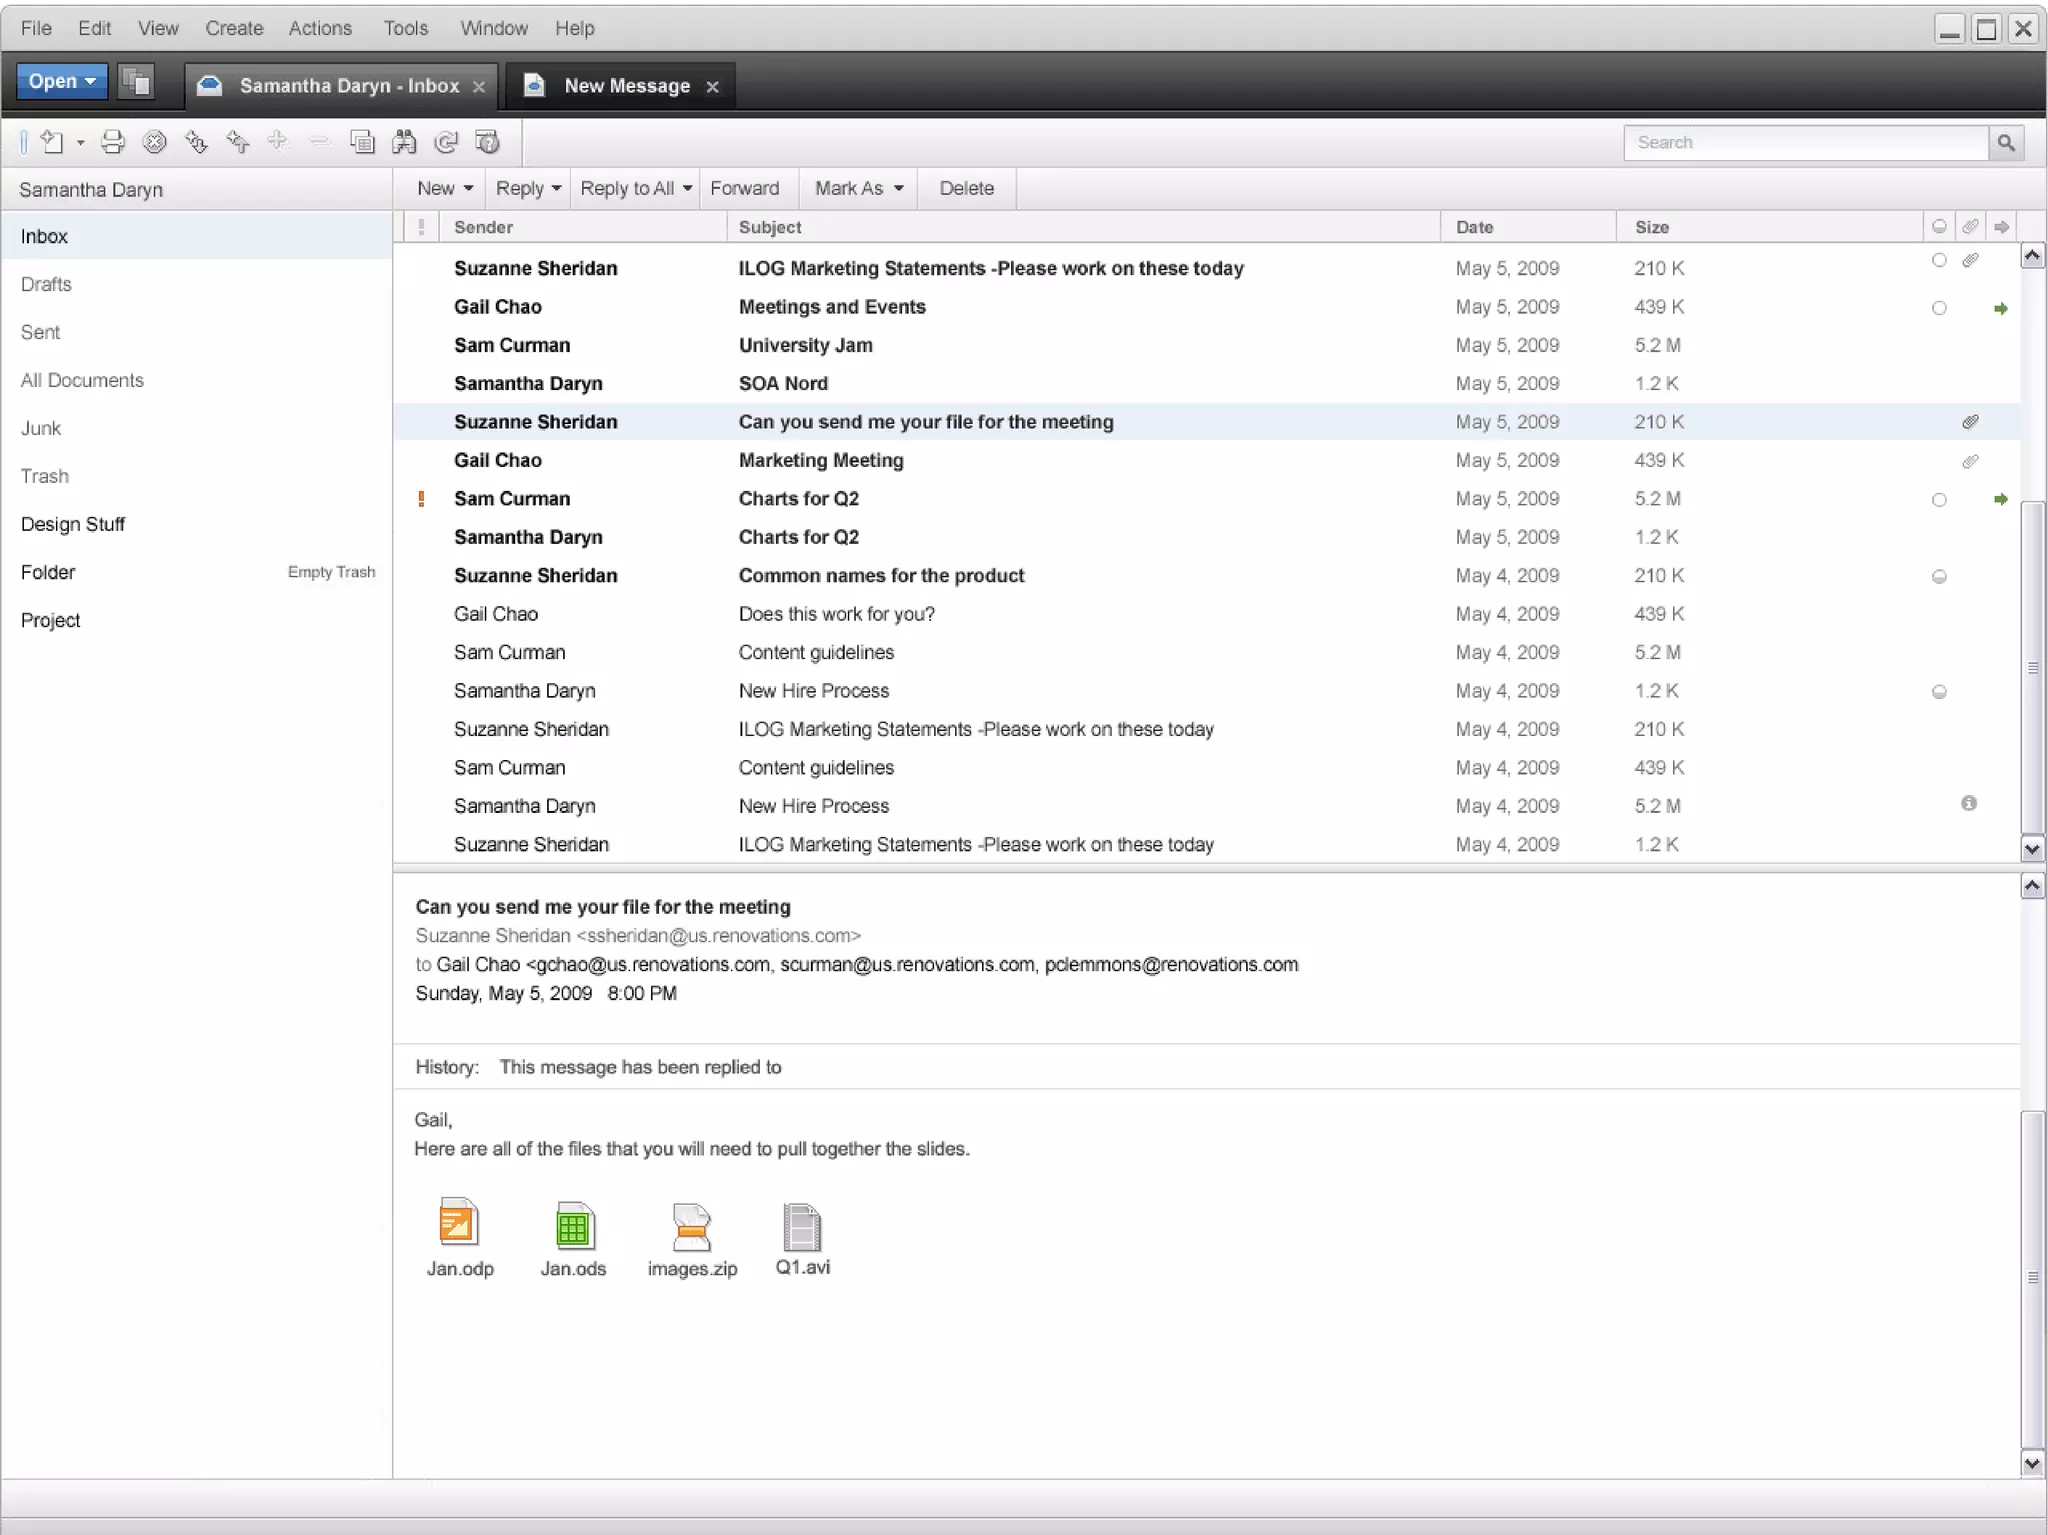2048x1535 pixels.
Task: Switch to the New Message tab
Action: [626, 86]
